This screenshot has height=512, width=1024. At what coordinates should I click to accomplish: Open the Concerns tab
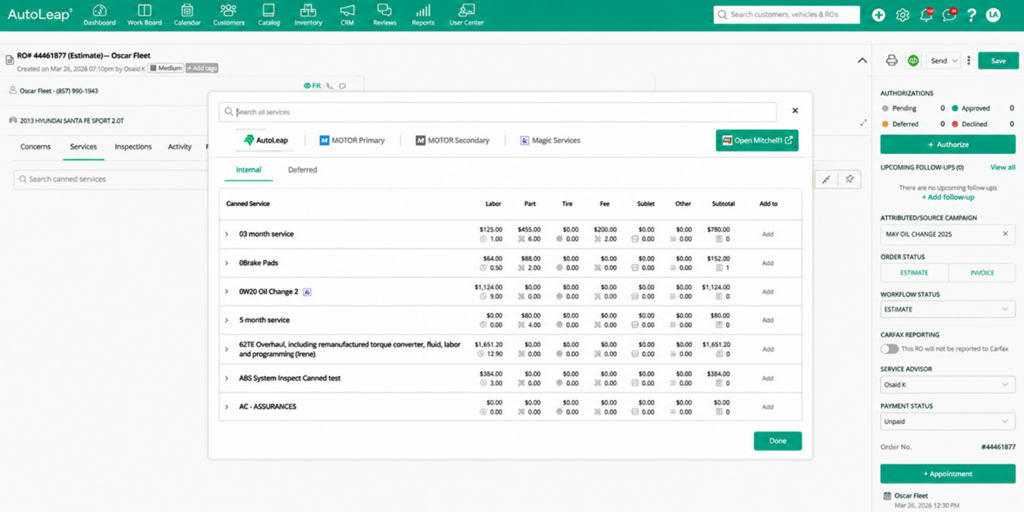(35, 147)
